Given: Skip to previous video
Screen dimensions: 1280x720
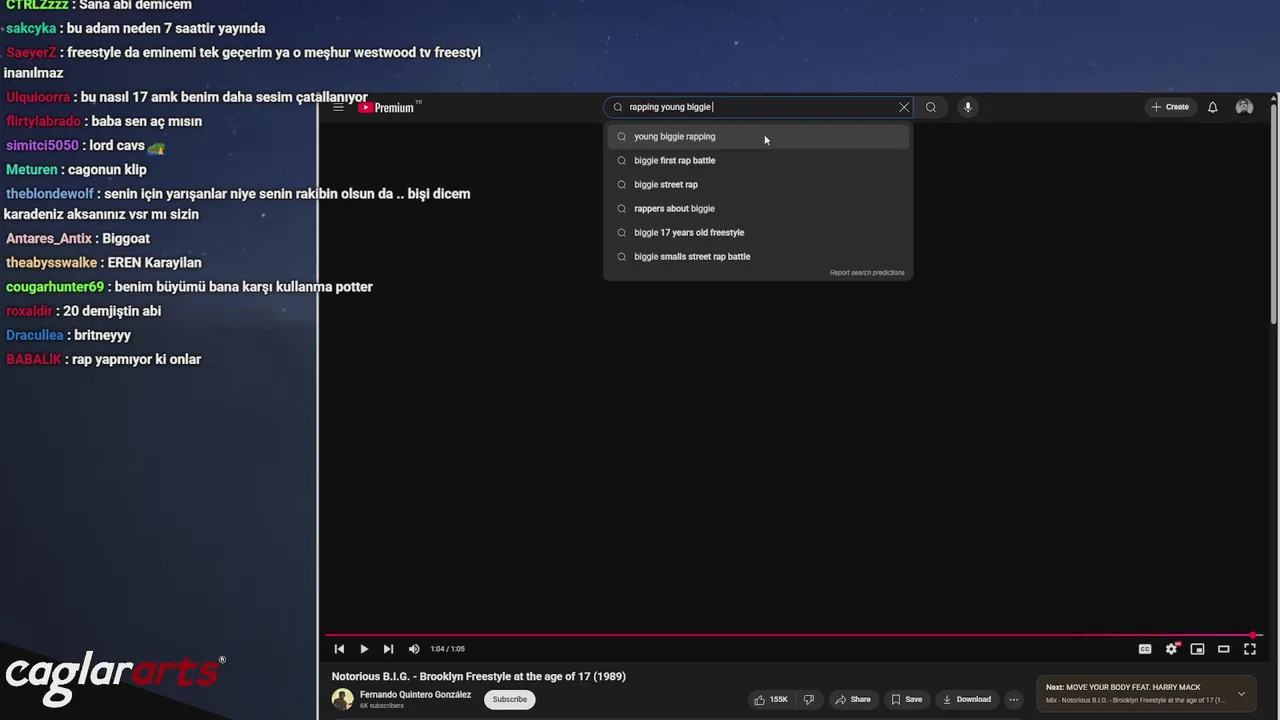Looking at the screenshot, I should [x=339, y=649].
